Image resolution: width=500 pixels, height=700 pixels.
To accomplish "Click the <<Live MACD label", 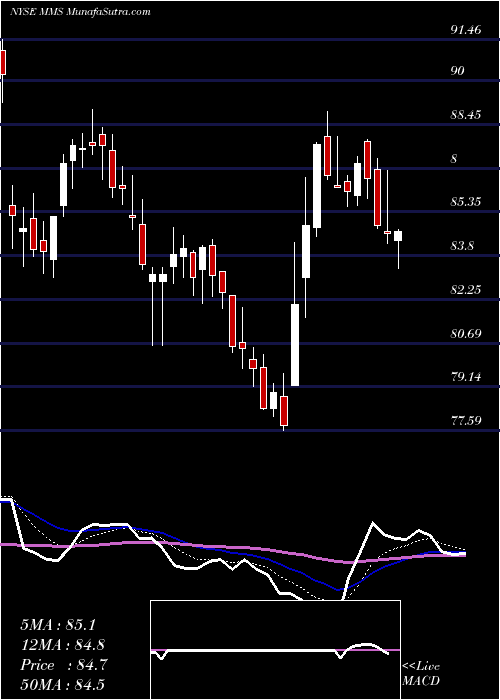I will pos(421,674).
